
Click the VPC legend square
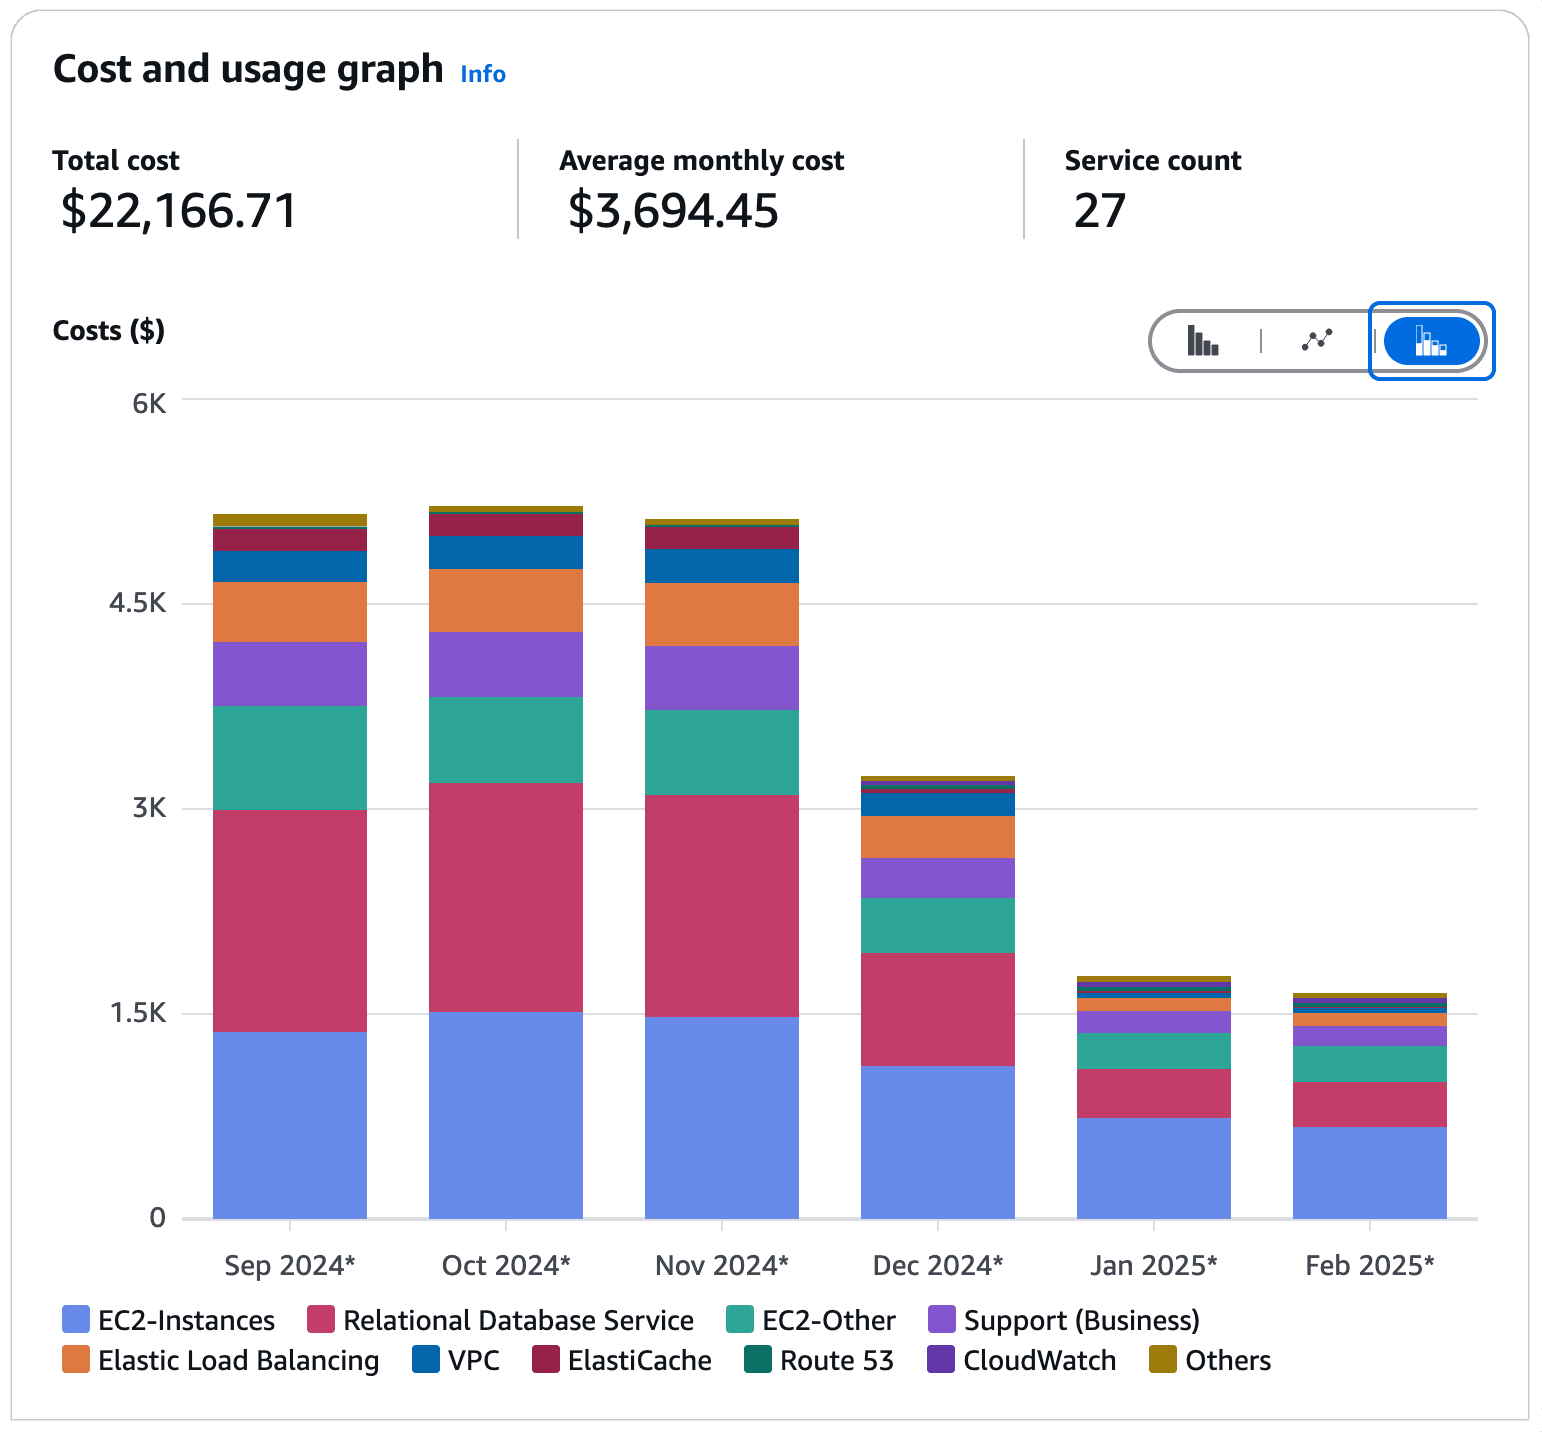(x=426, y=1359)
